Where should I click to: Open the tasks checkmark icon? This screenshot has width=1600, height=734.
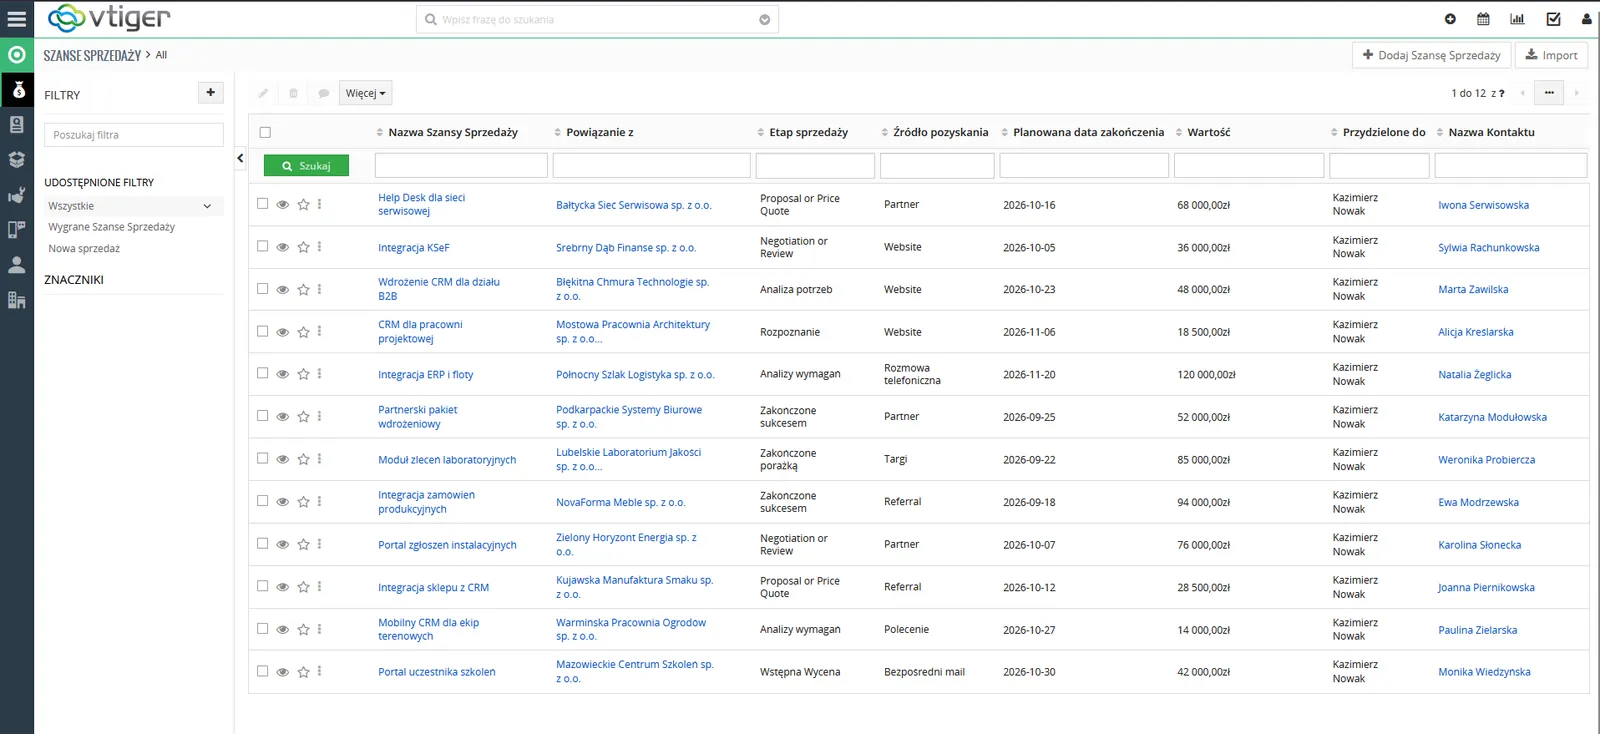(x=1553, y=19)
